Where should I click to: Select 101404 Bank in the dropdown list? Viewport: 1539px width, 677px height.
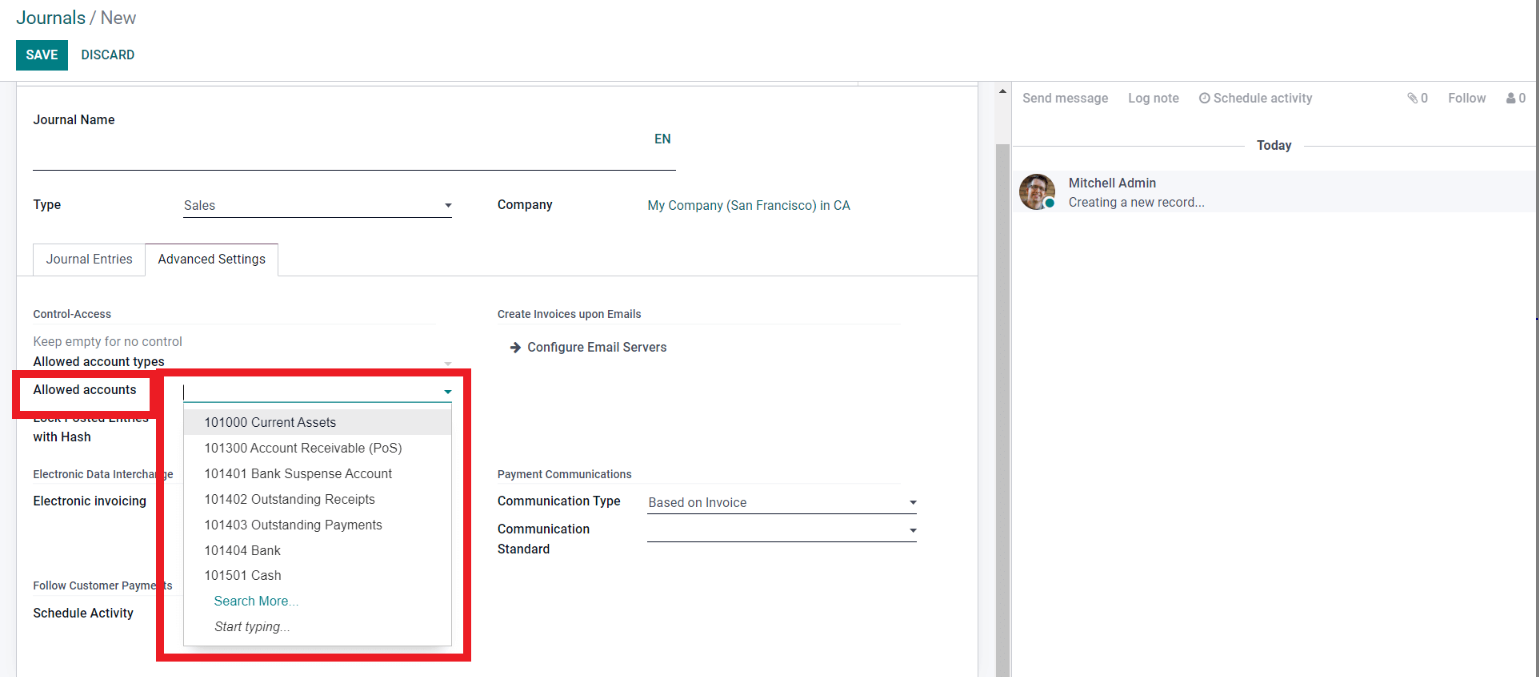pyautogui.click(x=243, y=550)
